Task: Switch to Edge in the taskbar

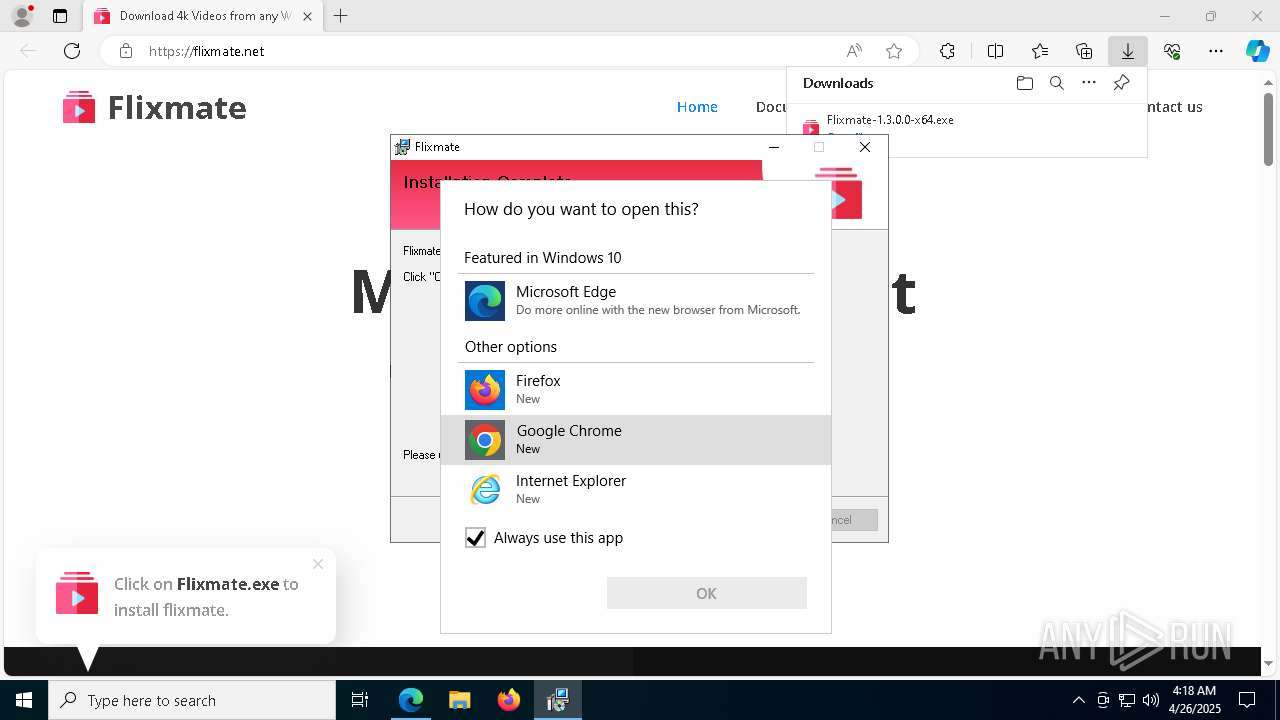Action: [411, 700]
